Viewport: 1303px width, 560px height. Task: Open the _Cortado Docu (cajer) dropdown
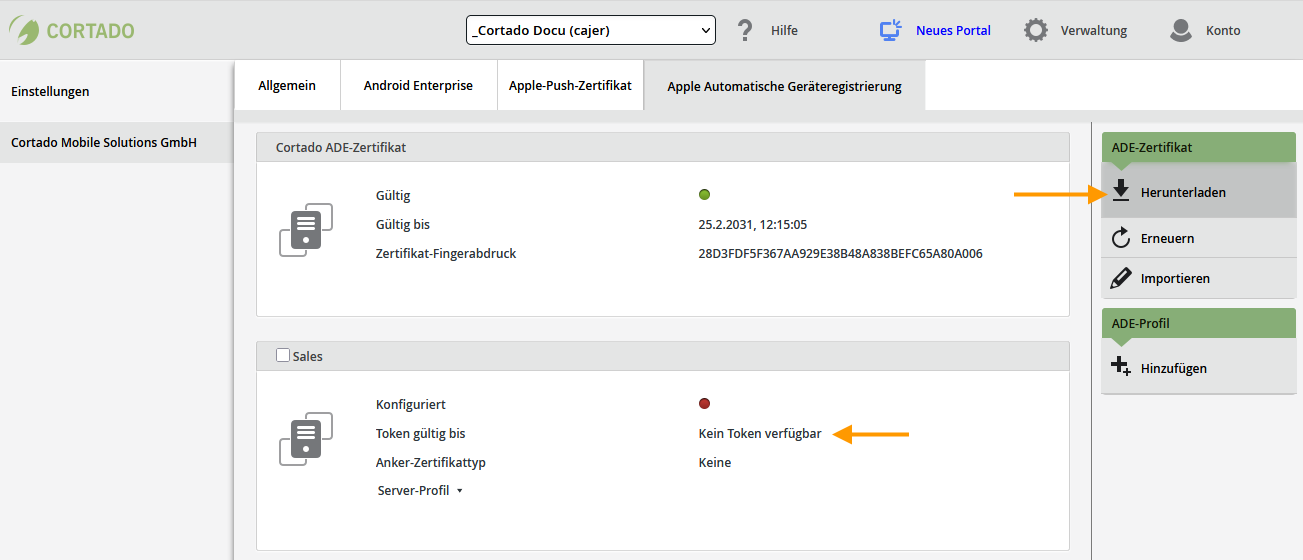pyautogui.click(x=591, y=30)
